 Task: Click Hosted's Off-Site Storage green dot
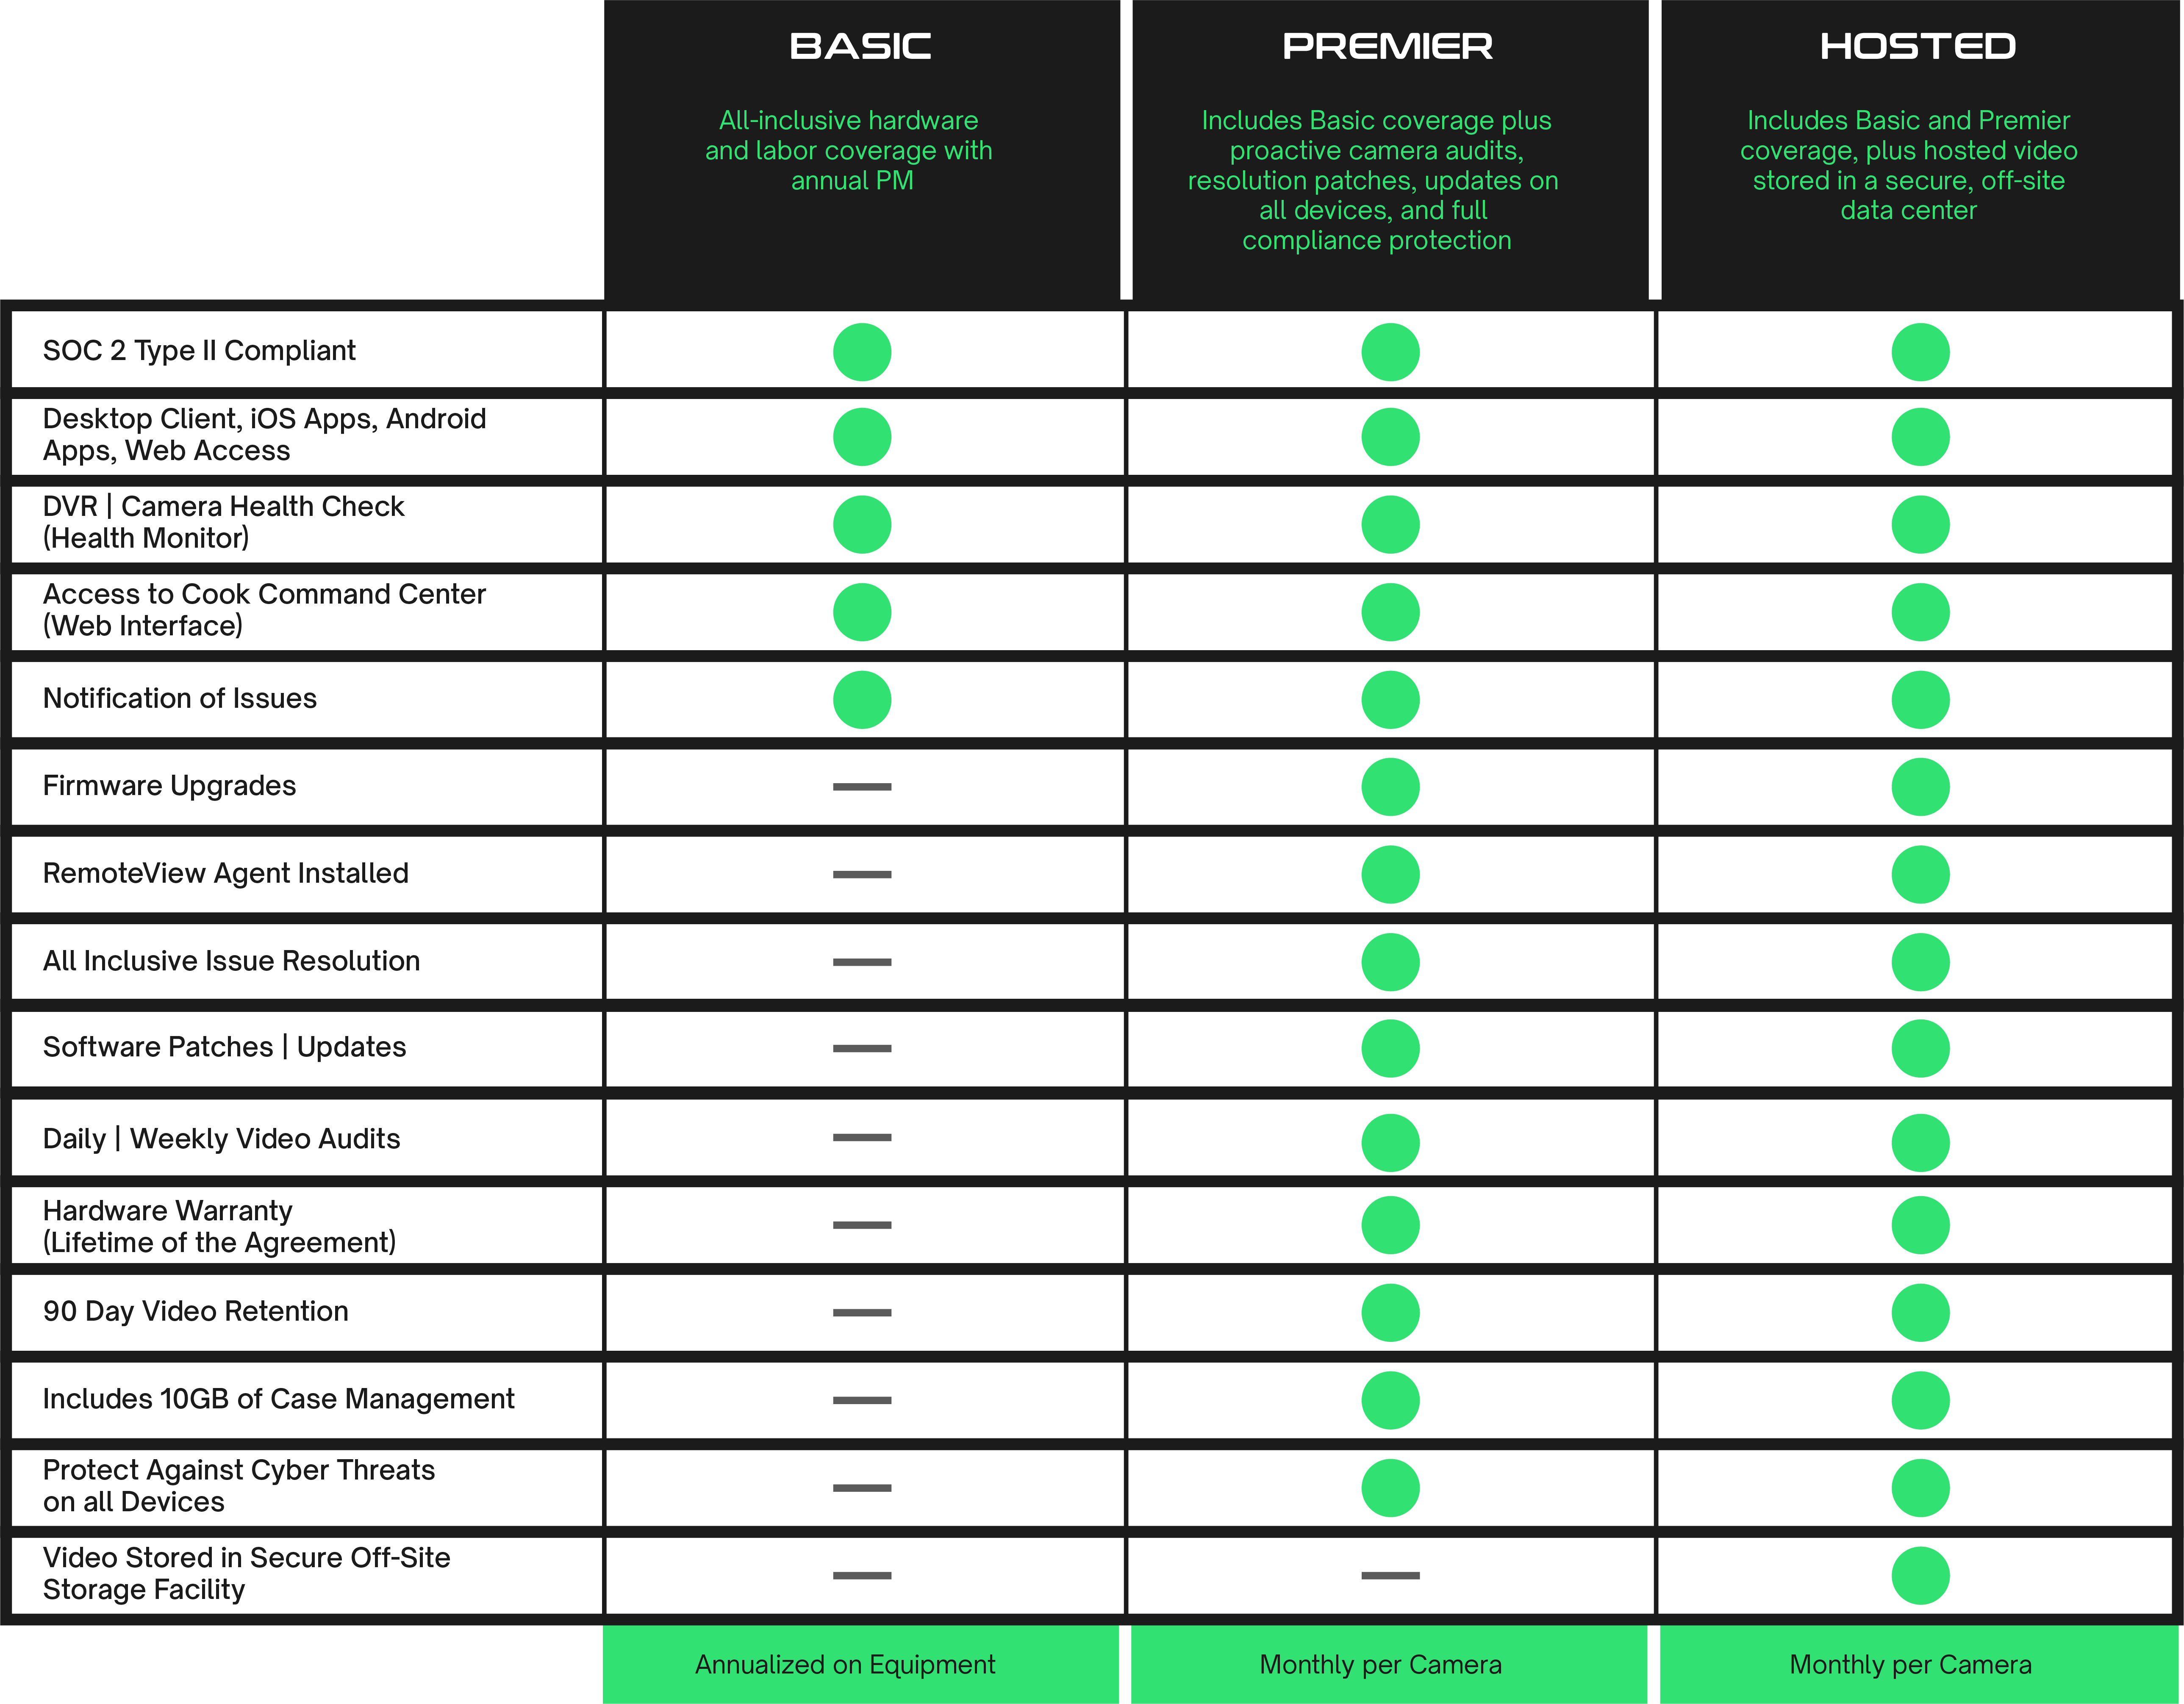[x=1919, y=1575]
